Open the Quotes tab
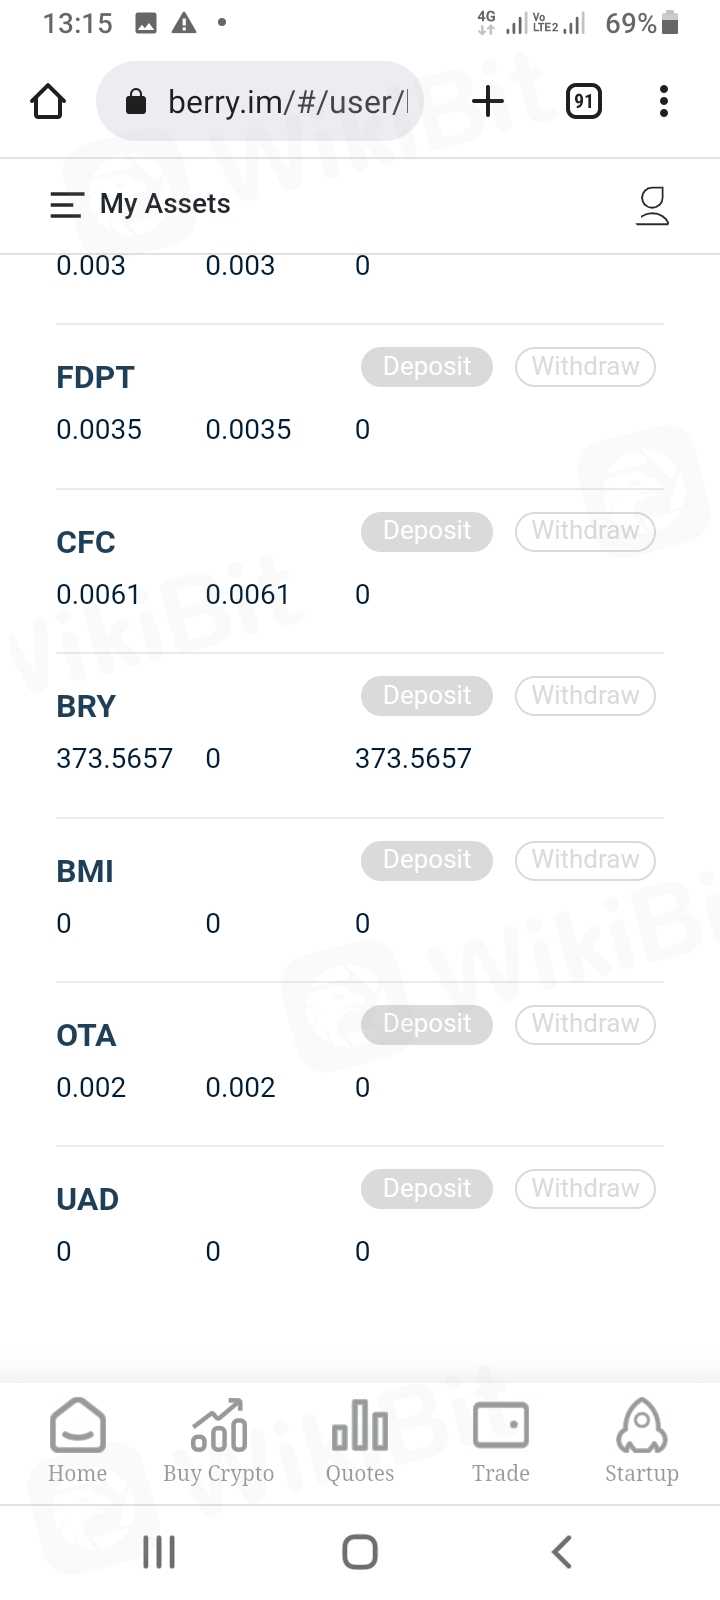This screenshot has width=720, height=1600. (360, 1441)
